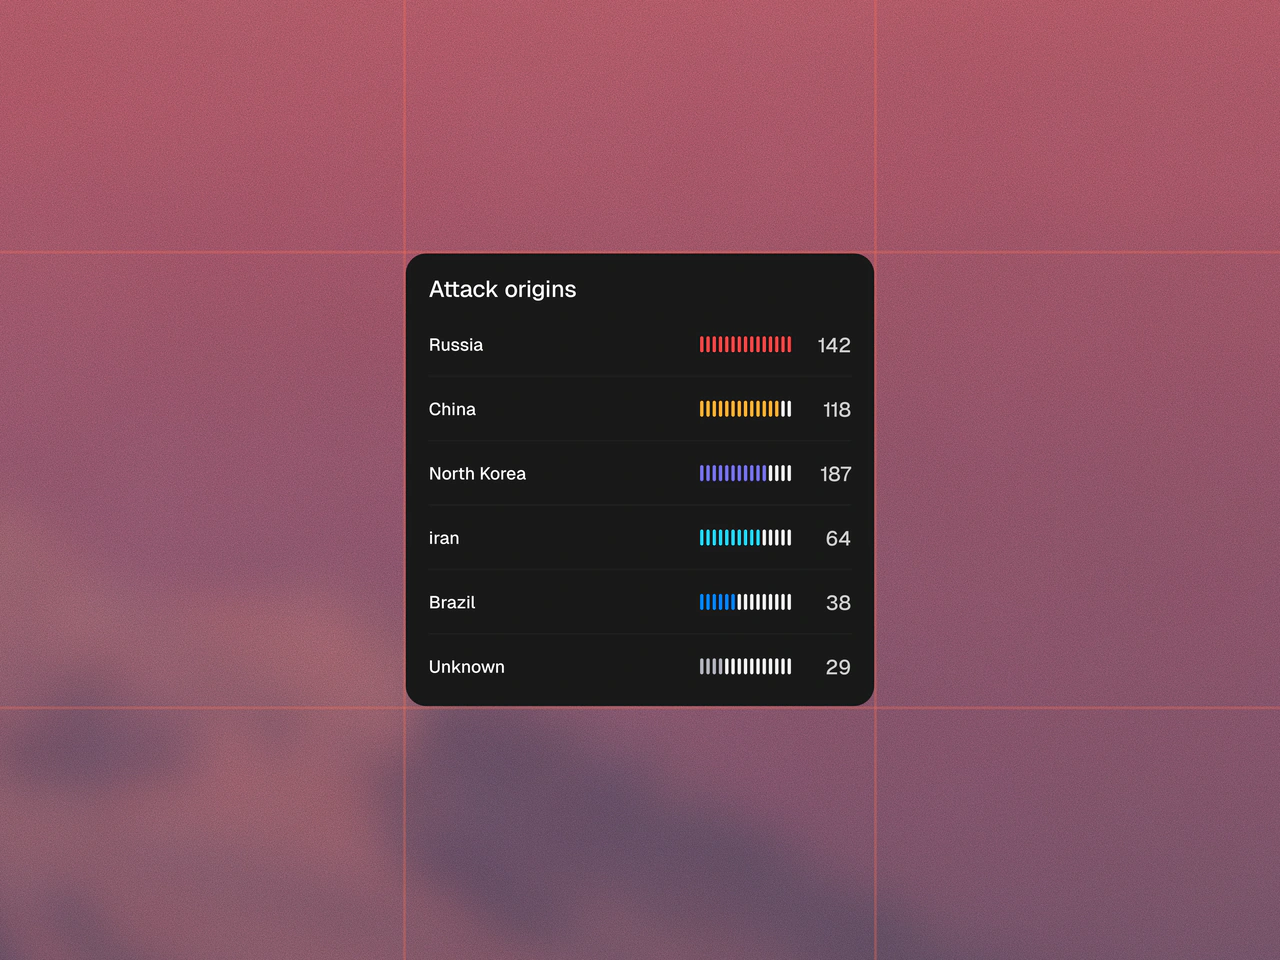Click the blue Brazil segmented bar
The width and height of the screenshot is (1280, 960).
(x=745, y=602)
